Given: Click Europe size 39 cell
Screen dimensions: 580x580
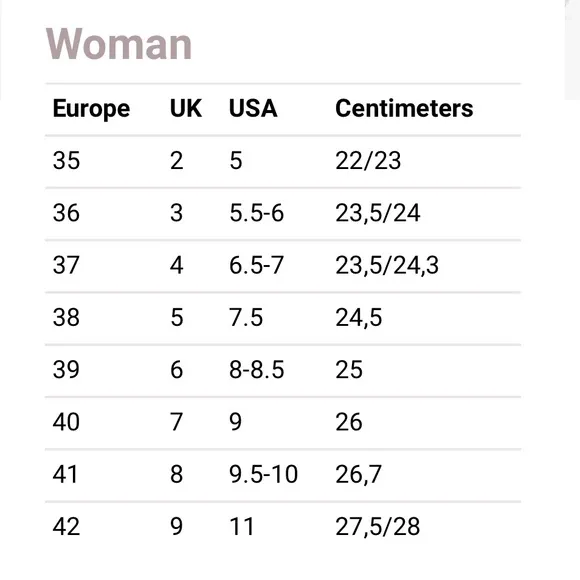Looking at the screenshot, I should coord(66,370).
